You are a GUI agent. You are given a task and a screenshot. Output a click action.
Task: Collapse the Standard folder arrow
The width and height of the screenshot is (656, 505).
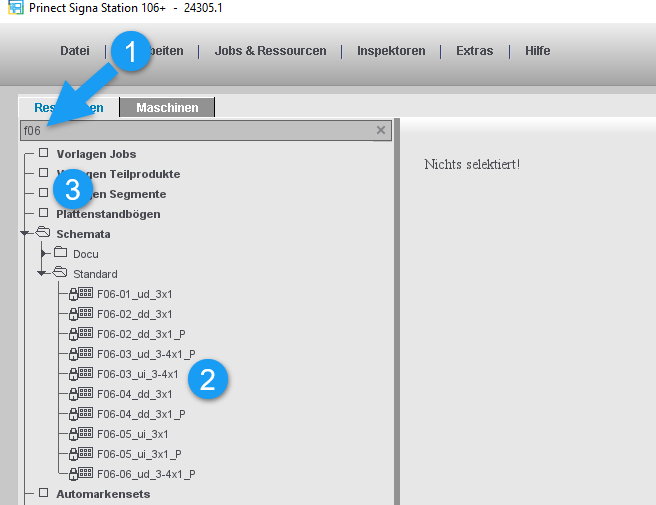pos(41,273)
